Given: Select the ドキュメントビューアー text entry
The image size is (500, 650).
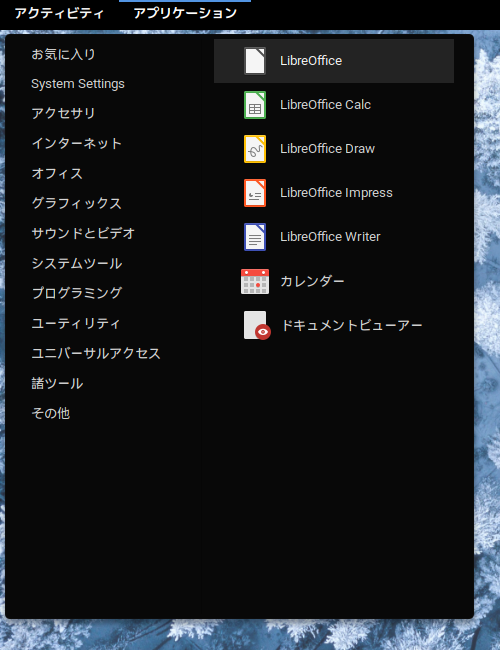Looking at the screenshot, I should point(352,325).
